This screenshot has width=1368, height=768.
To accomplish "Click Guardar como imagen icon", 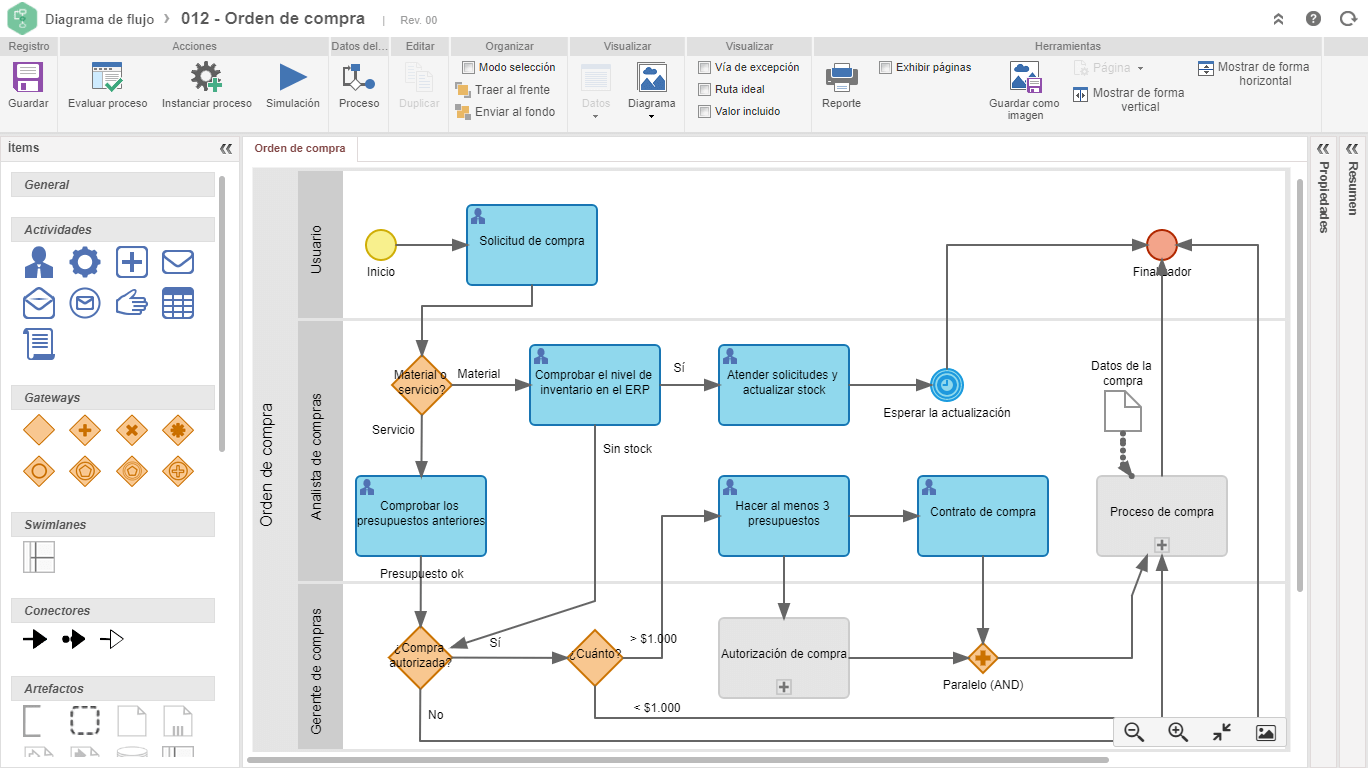I will pos(1025,78).
